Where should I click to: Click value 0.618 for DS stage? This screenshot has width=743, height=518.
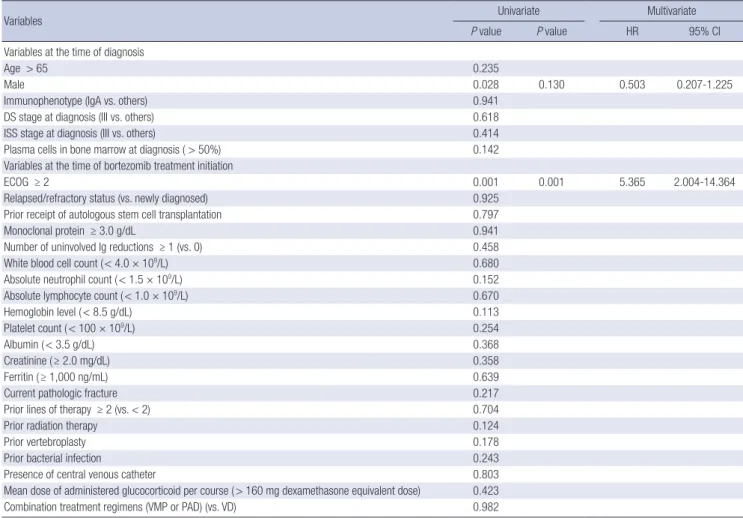(486, 117)
